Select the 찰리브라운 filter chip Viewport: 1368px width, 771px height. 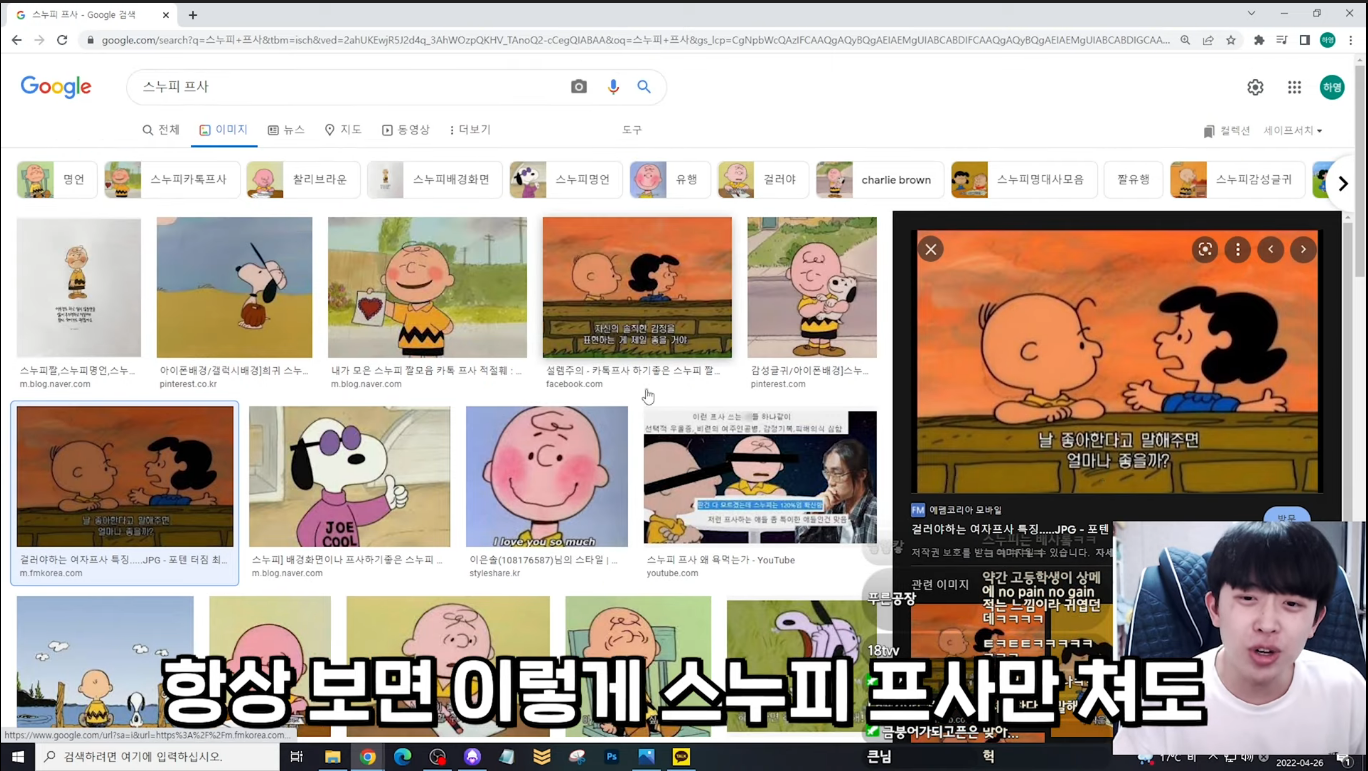click(x=303, y=180)
